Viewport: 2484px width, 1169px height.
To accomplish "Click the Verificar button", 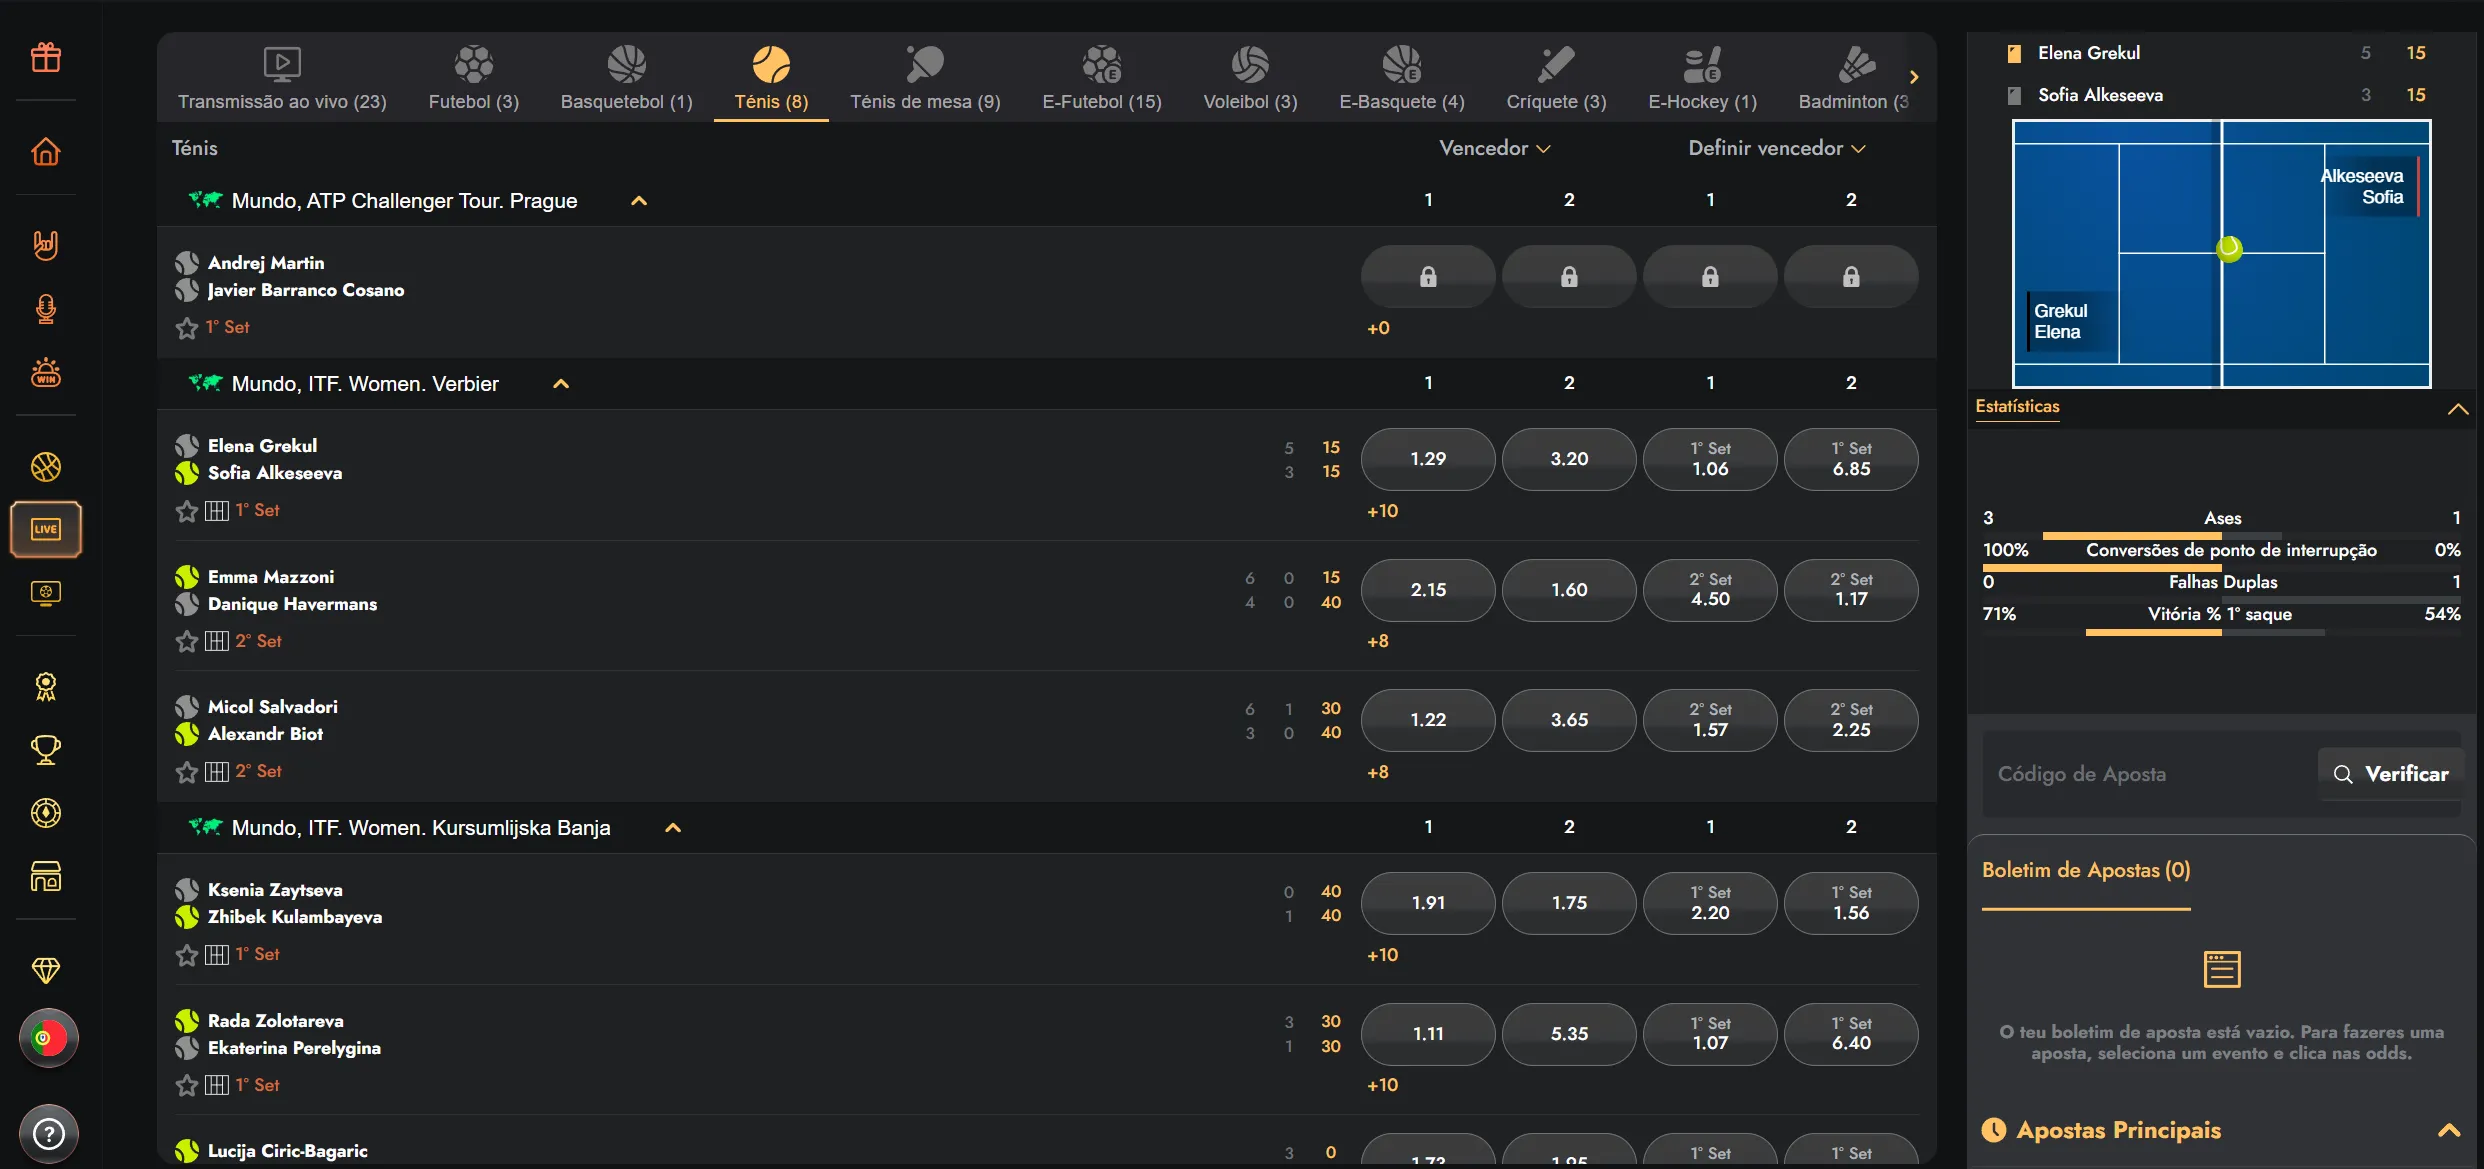I will click(2391, 774).
